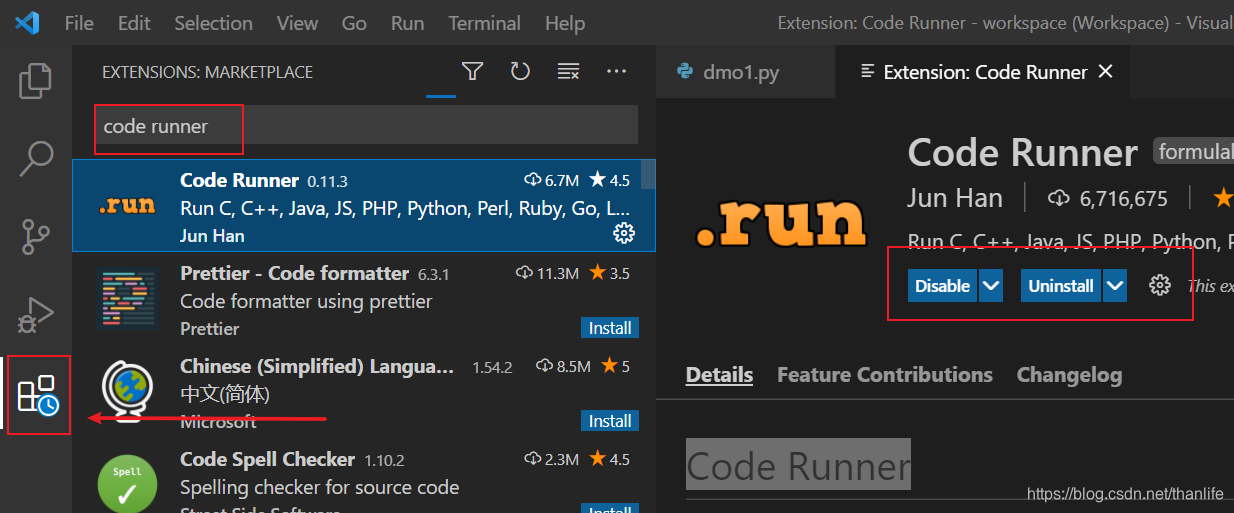Open manage gear next to Uninstall button

click(1160, 285)
